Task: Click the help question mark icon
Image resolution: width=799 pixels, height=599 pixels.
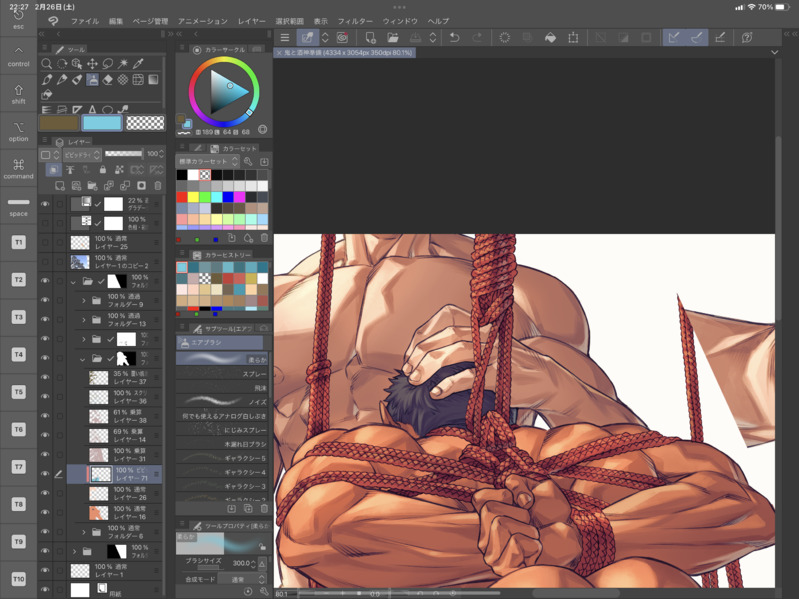Action: (747, 38)
